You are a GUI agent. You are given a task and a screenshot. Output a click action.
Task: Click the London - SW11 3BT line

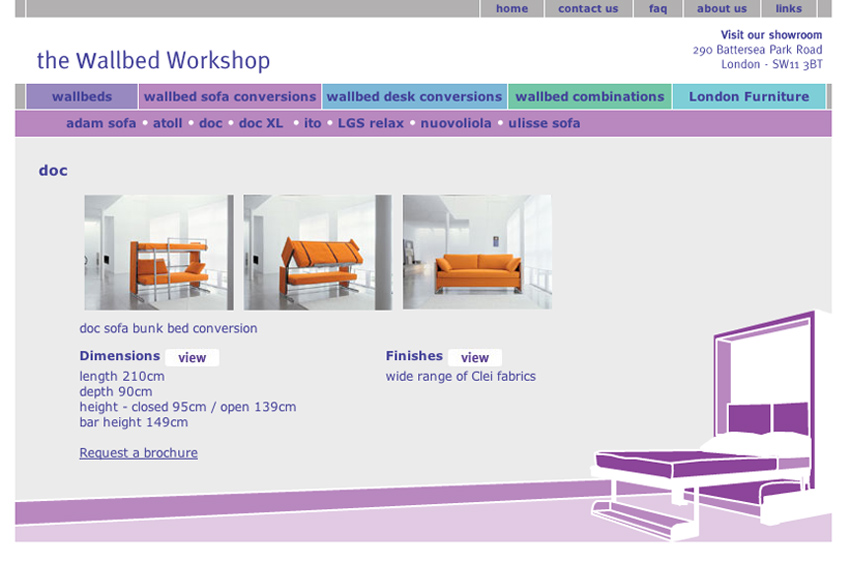pyautogui.click(x=771, y=65)
